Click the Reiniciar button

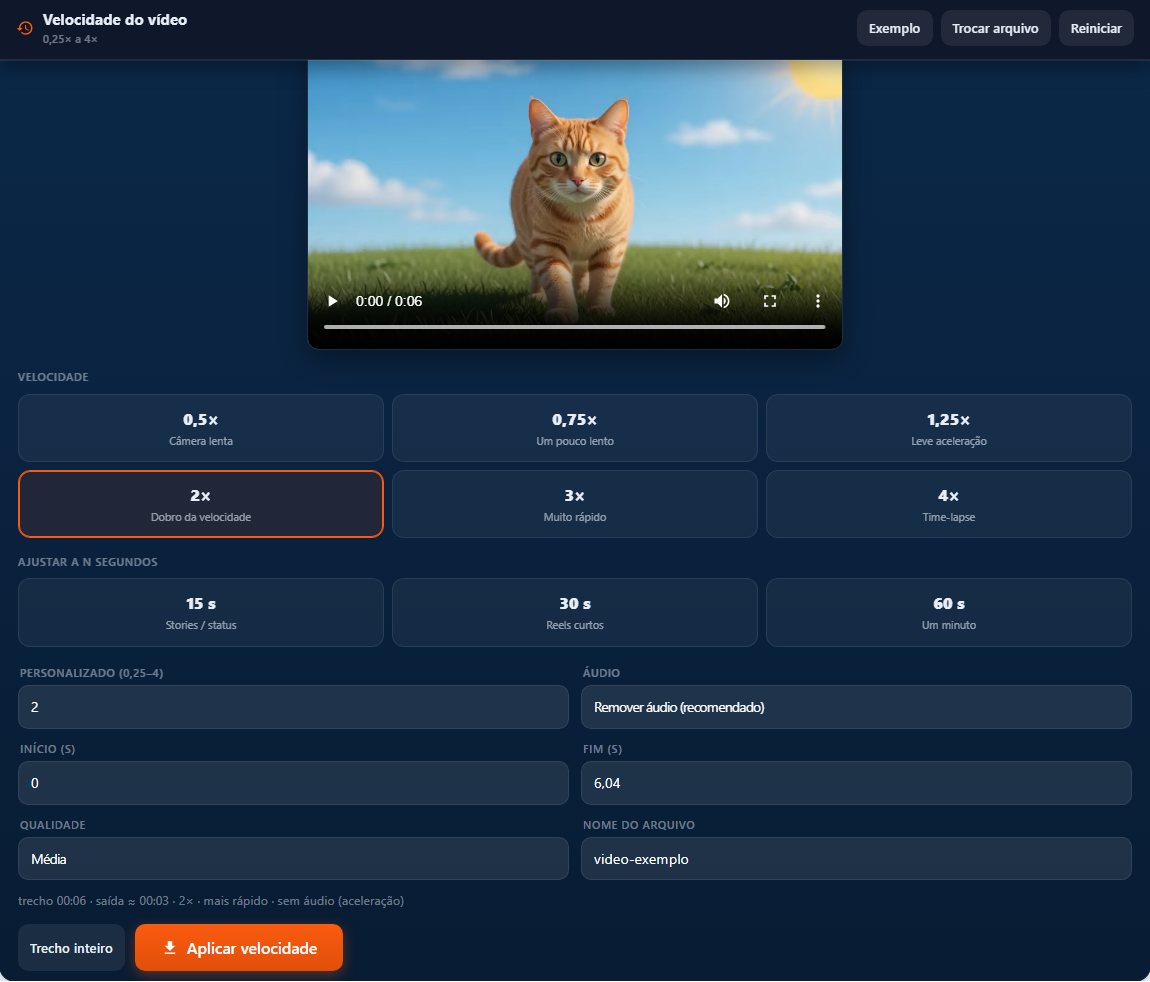coord(1096,28)
